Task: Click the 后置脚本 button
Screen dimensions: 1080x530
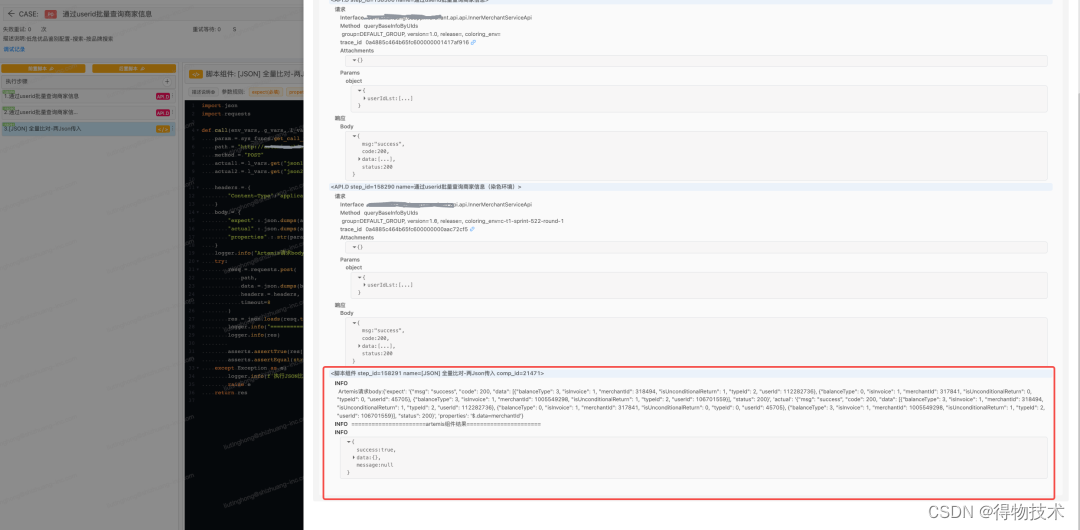Action: [x=134, y=68]
